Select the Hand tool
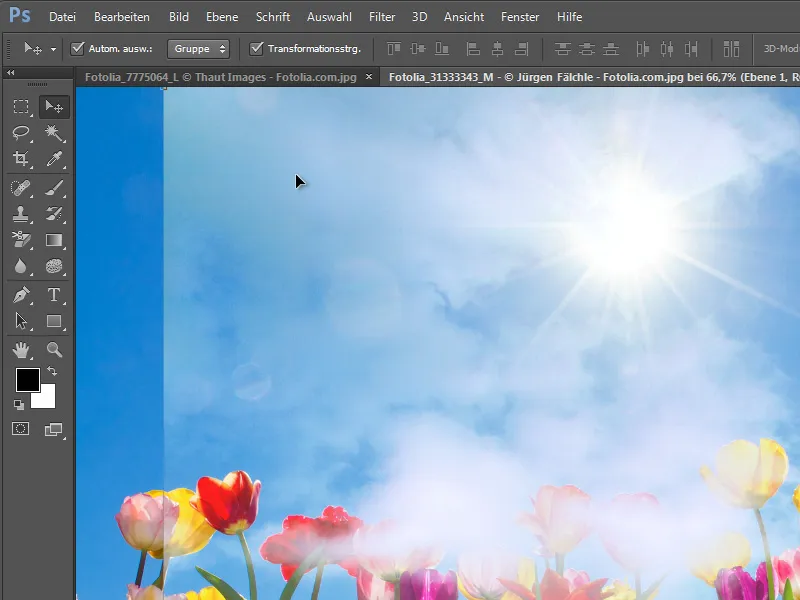This screenshot has height=600, width=800. click(x=21, y=350)
